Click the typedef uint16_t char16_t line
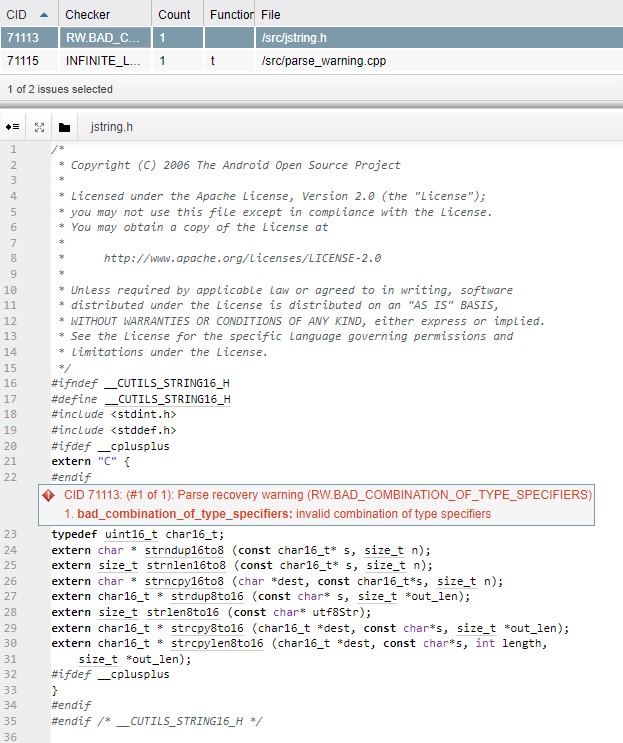The height and width of the screenshot is (743, 623). click(x=130, y=535)
